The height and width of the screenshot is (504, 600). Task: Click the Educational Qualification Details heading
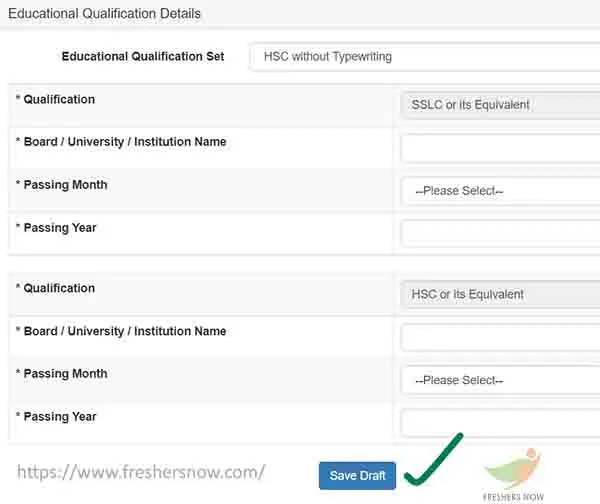pos(104,14)
